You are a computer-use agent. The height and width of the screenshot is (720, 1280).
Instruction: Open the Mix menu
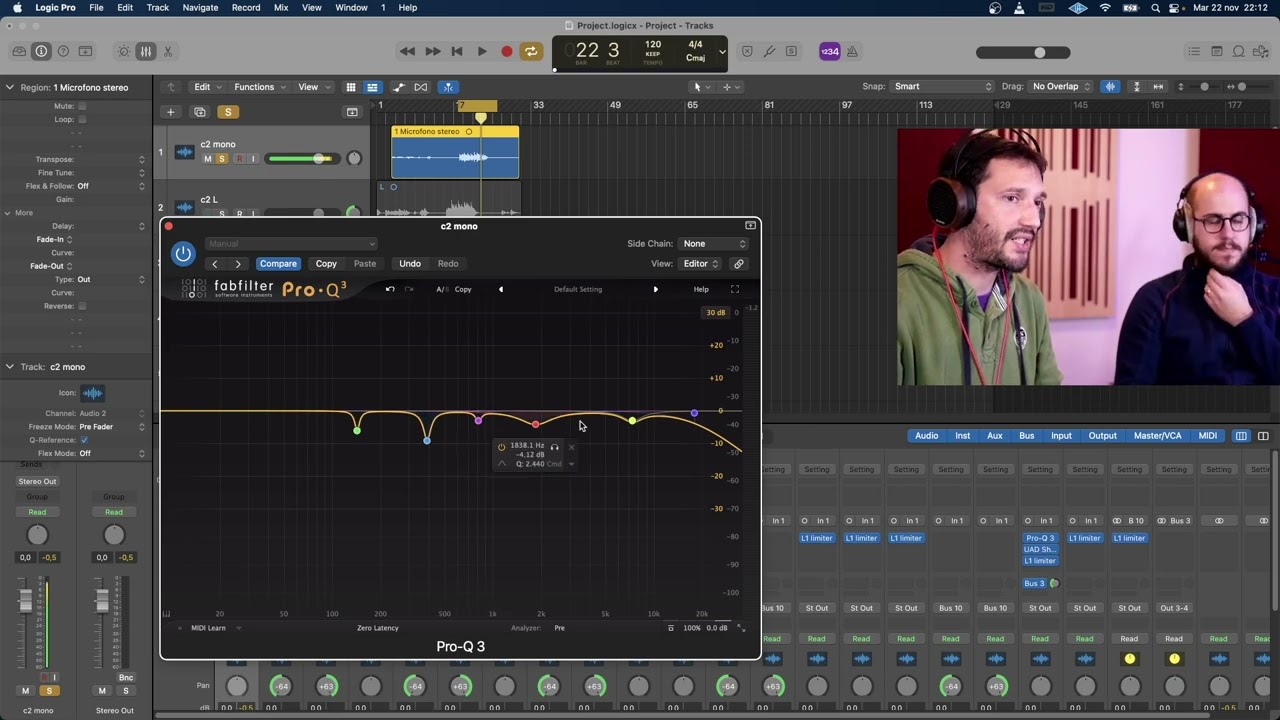click(x=281, y=8)
